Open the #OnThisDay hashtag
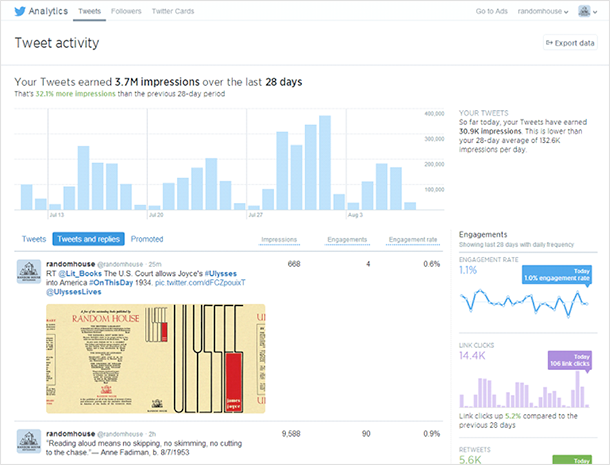The image size is (610, 465). 111,283
